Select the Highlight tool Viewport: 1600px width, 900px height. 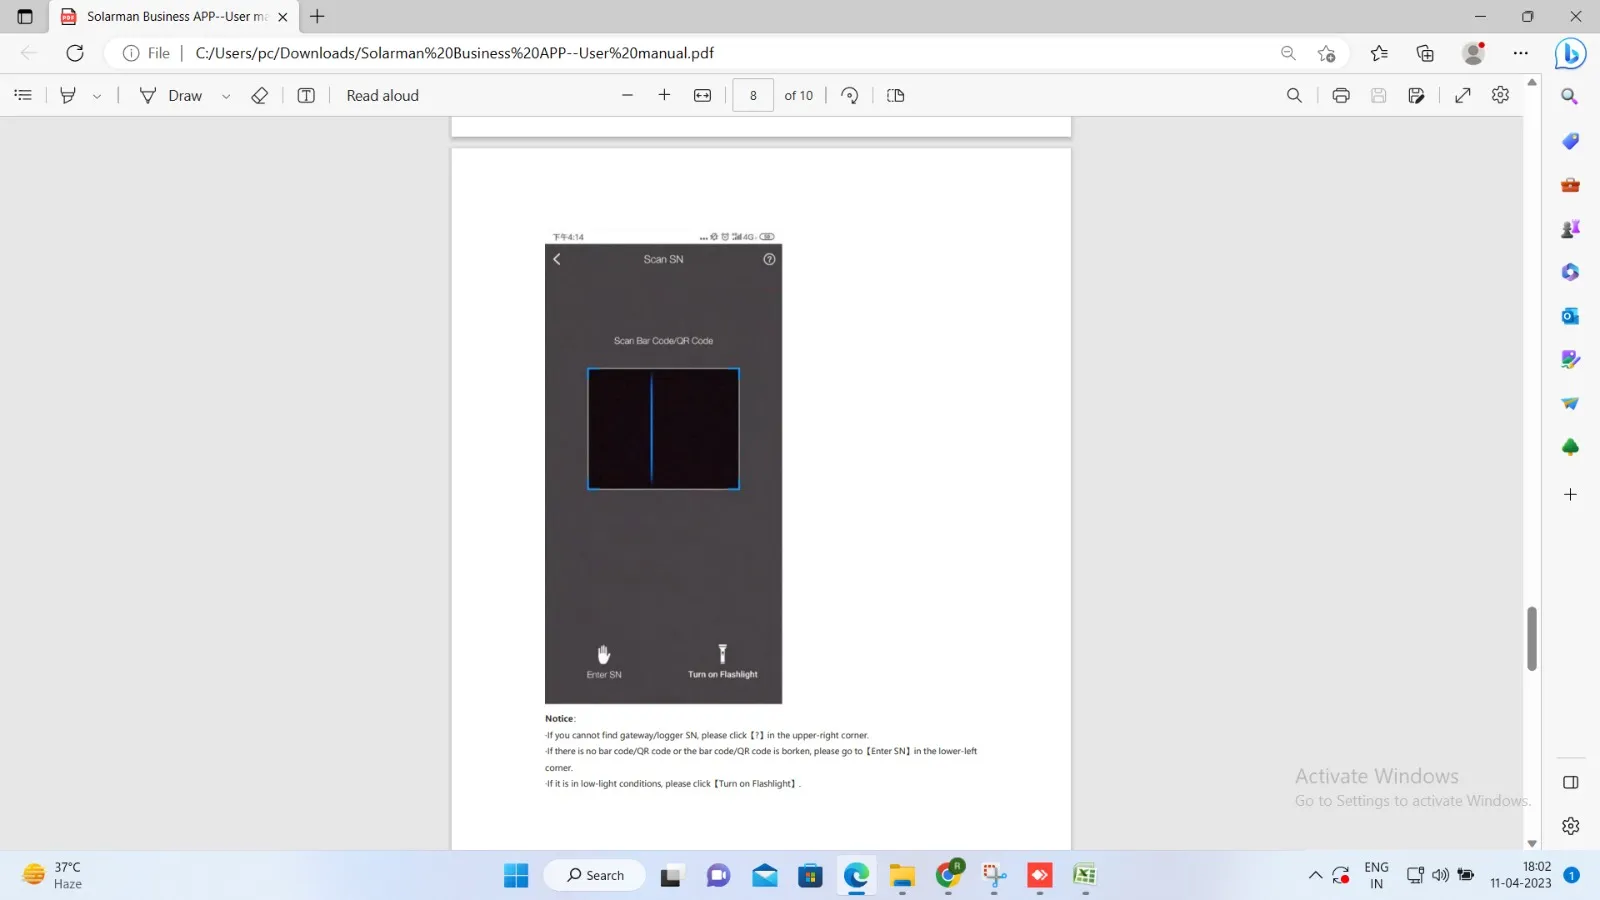tap(68, 95)
